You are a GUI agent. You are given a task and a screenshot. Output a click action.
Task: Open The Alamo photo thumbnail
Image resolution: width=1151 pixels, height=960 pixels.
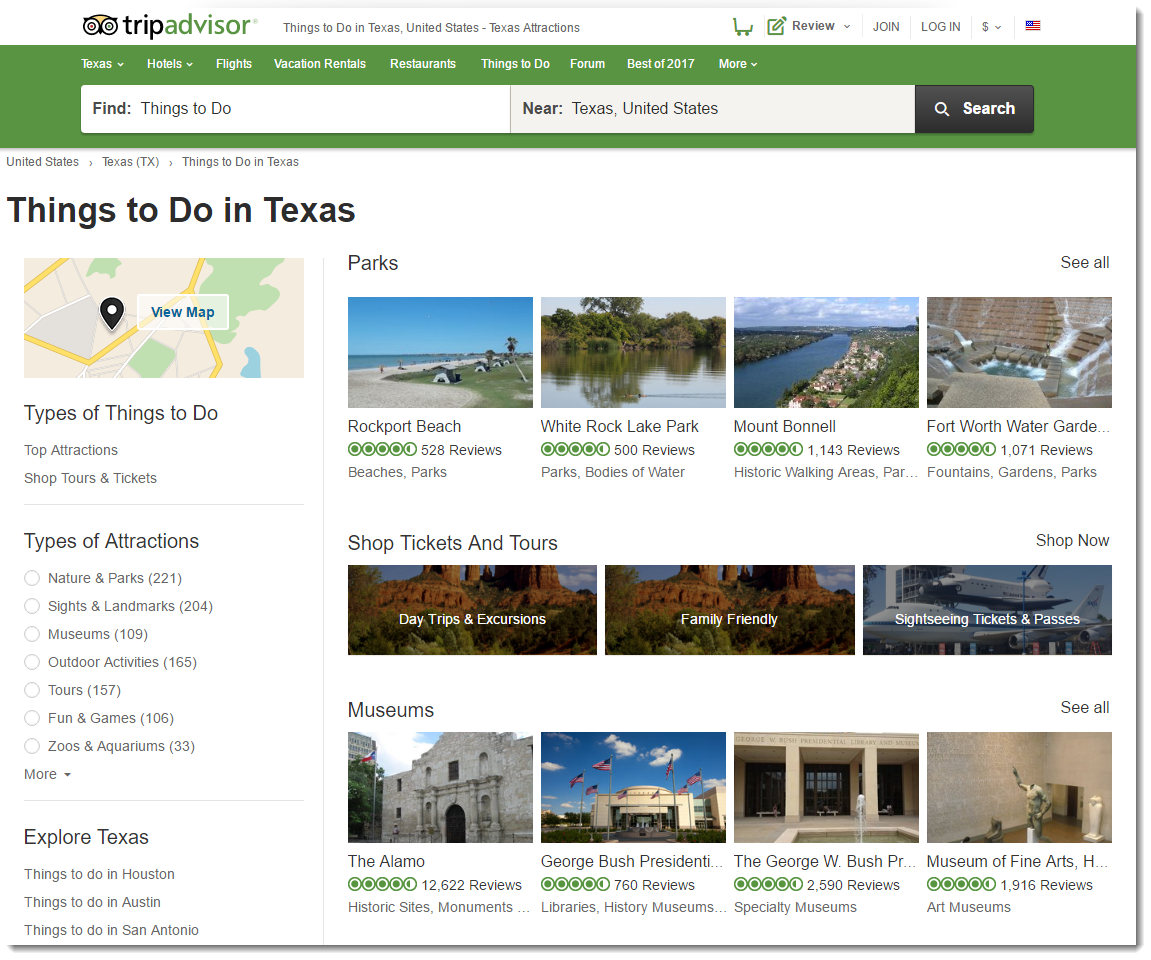[x=440, y=787]
